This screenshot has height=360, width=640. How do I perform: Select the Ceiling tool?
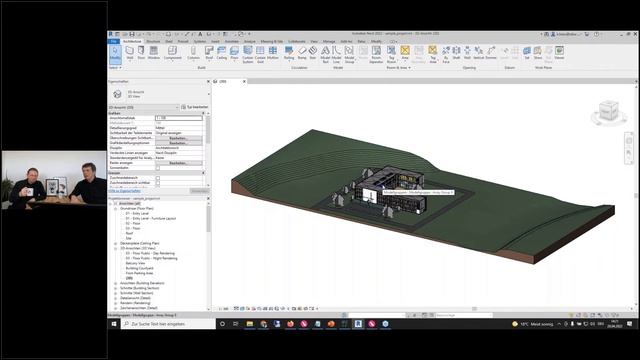coord(222,53)
